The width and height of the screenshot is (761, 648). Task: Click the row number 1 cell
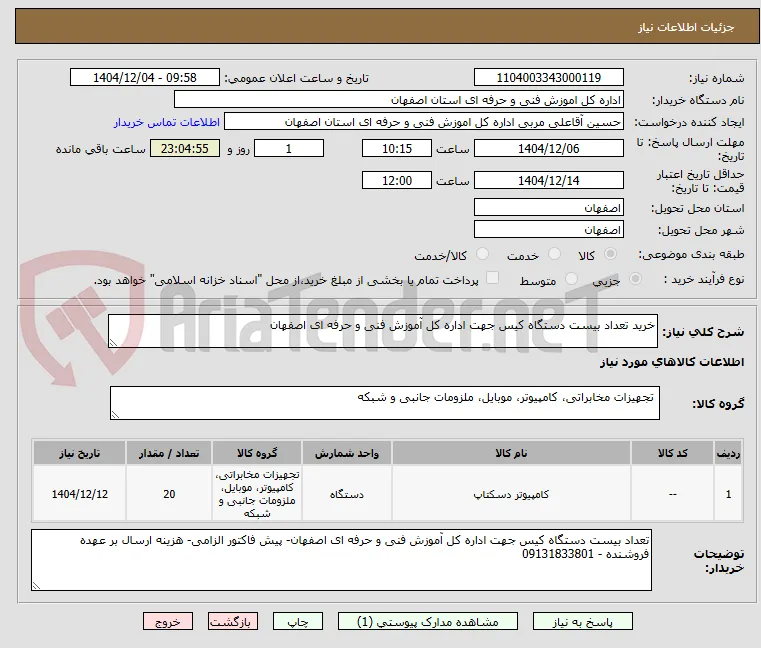point(728,494)
